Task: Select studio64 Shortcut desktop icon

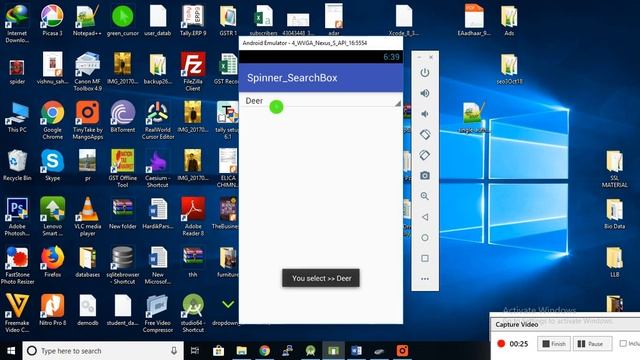Action: [193, 313]
